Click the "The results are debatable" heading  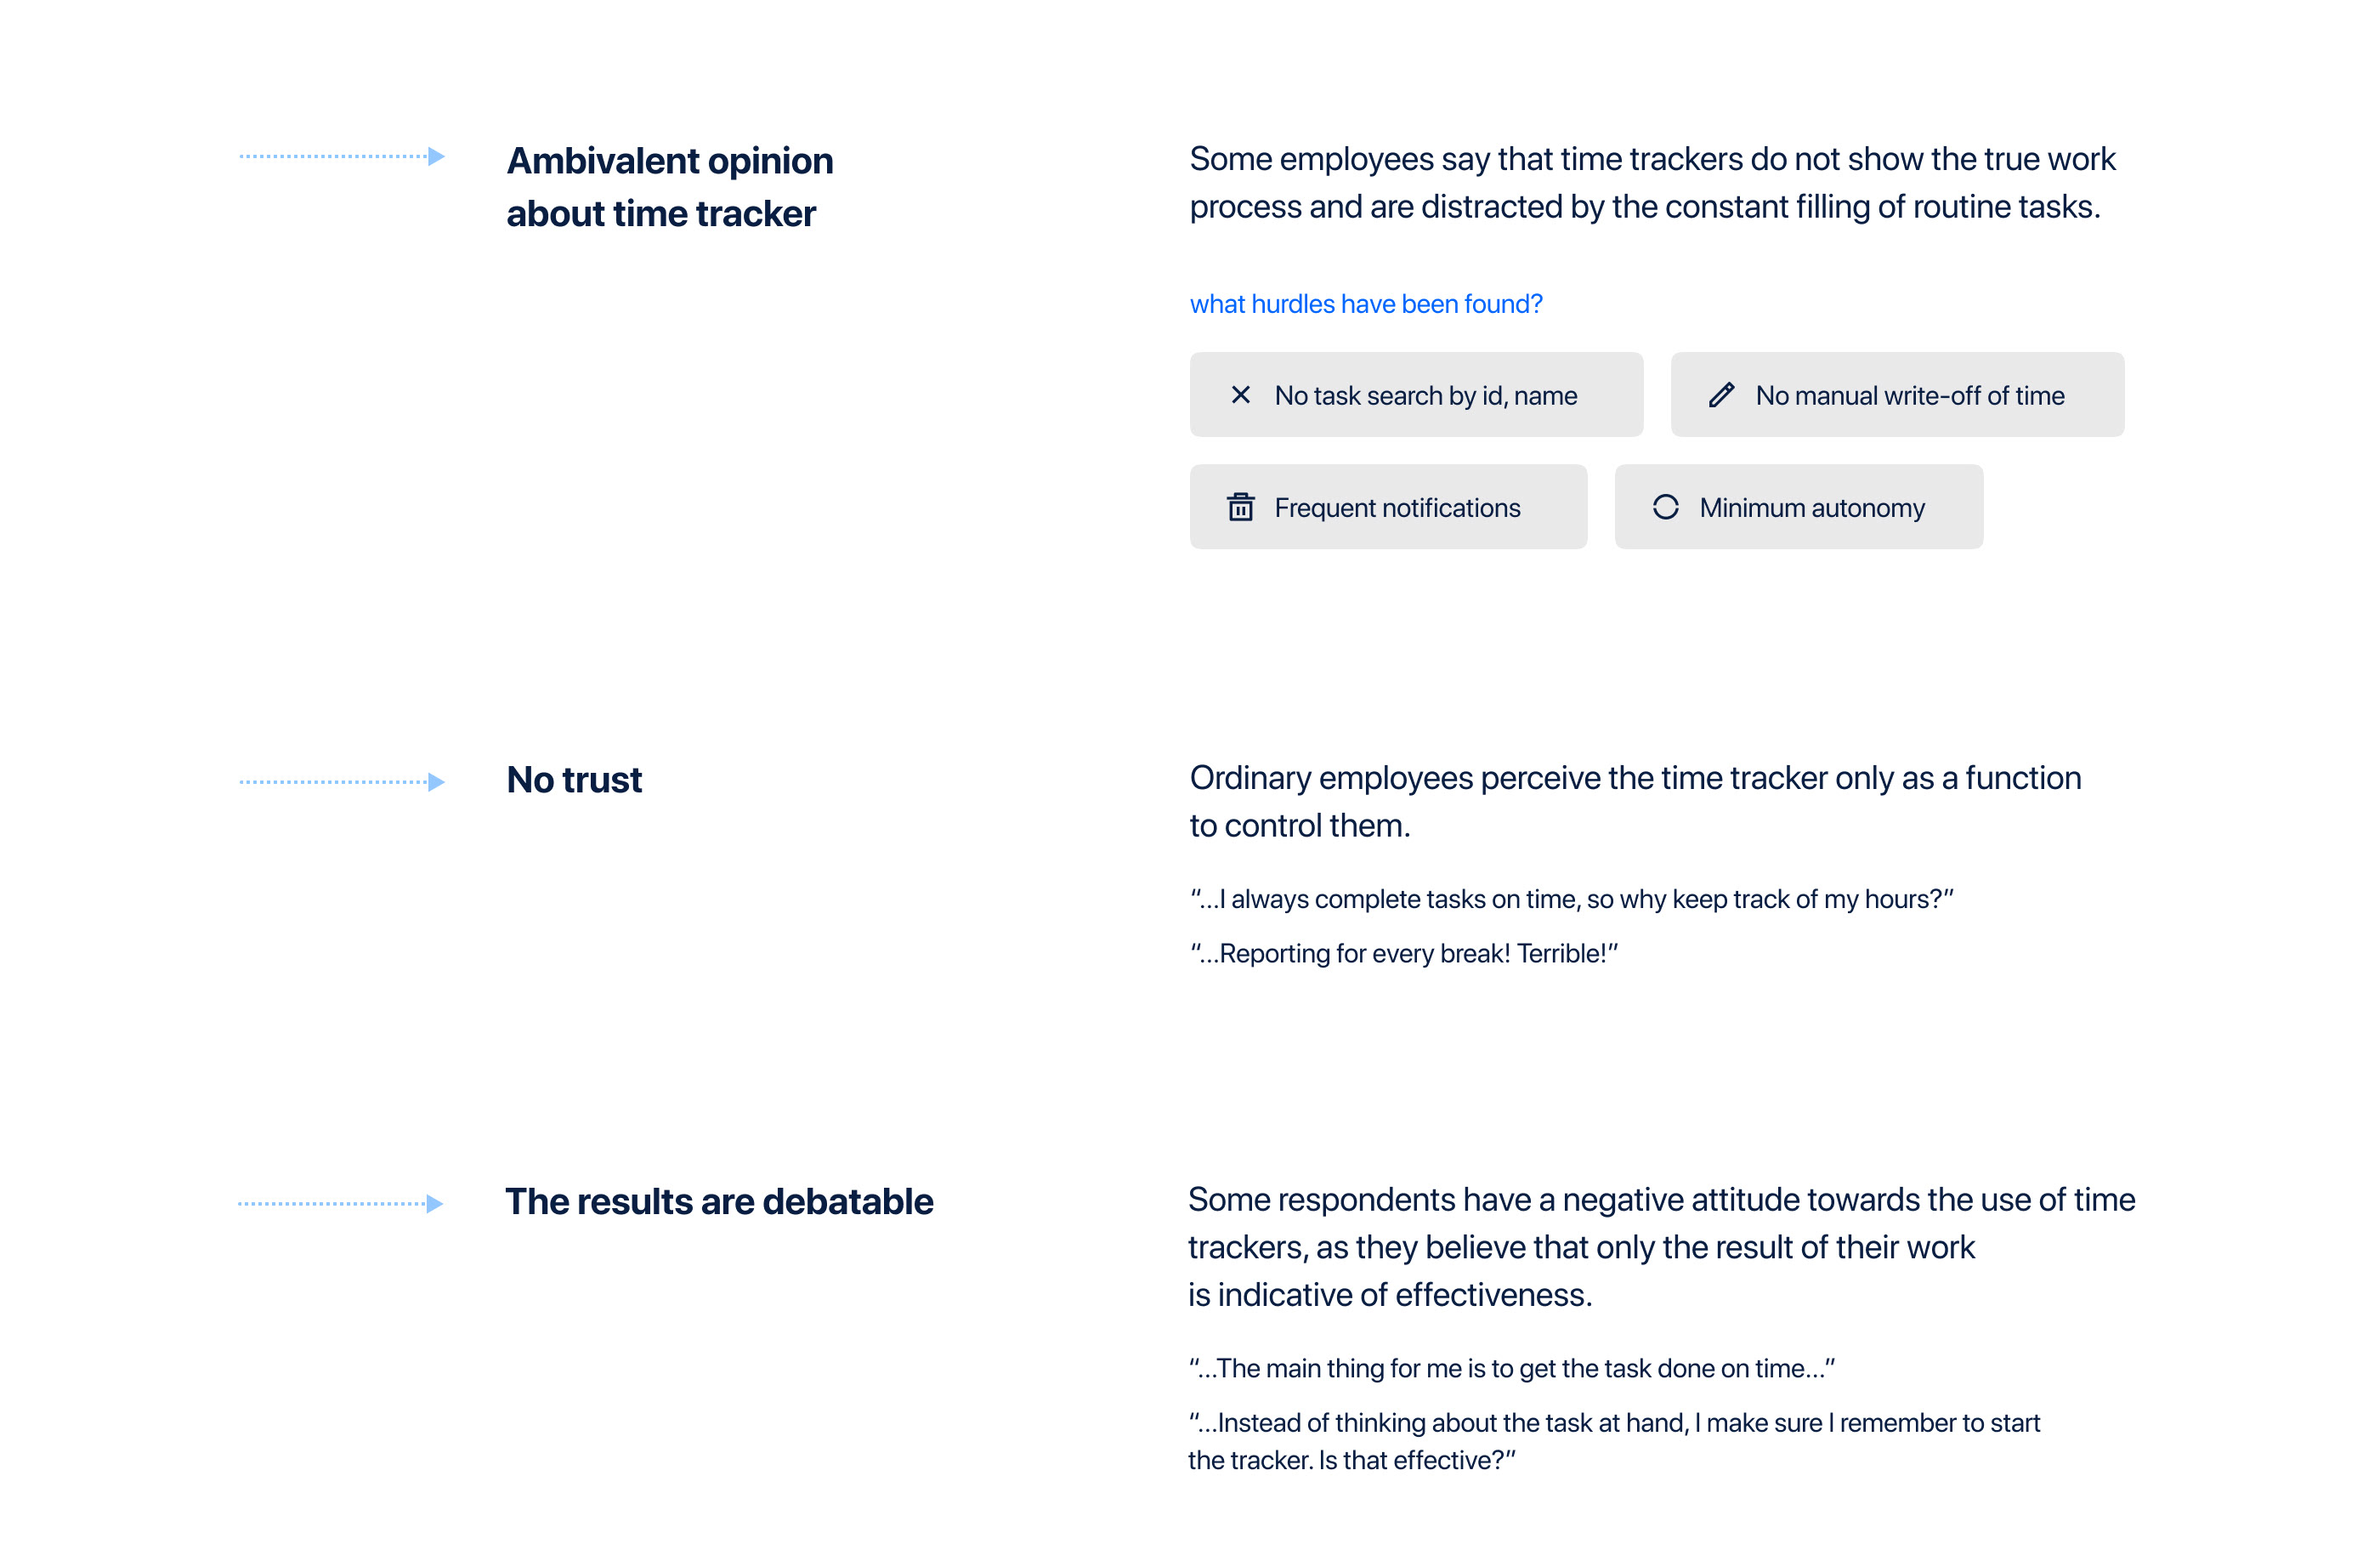719,1201
